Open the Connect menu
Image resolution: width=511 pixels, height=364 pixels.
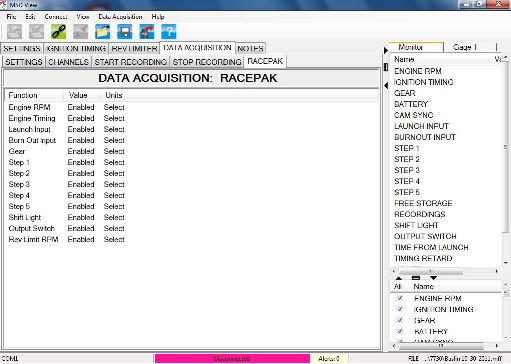tap(56, 17)
